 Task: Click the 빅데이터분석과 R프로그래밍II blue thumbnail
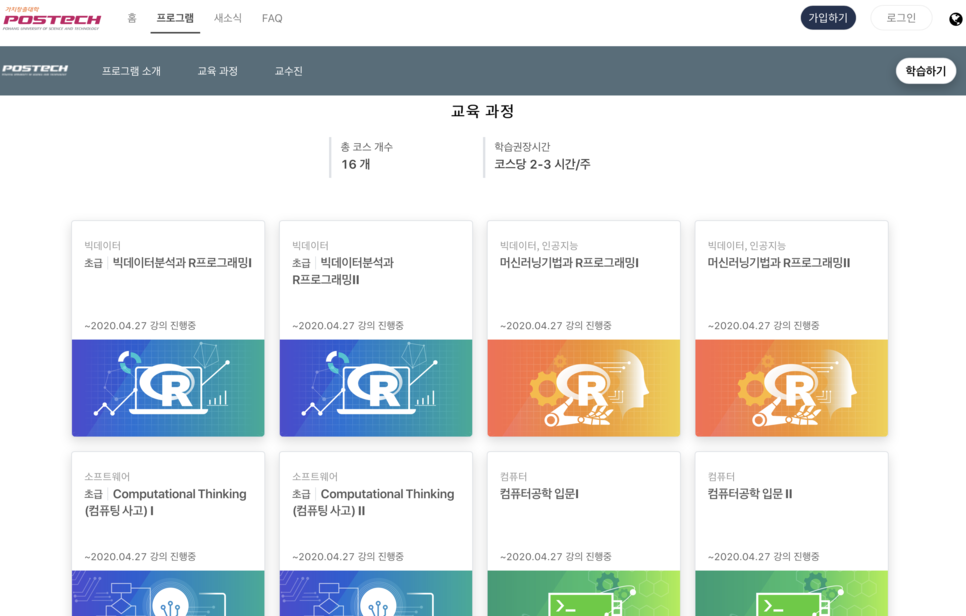pos(376,388)
